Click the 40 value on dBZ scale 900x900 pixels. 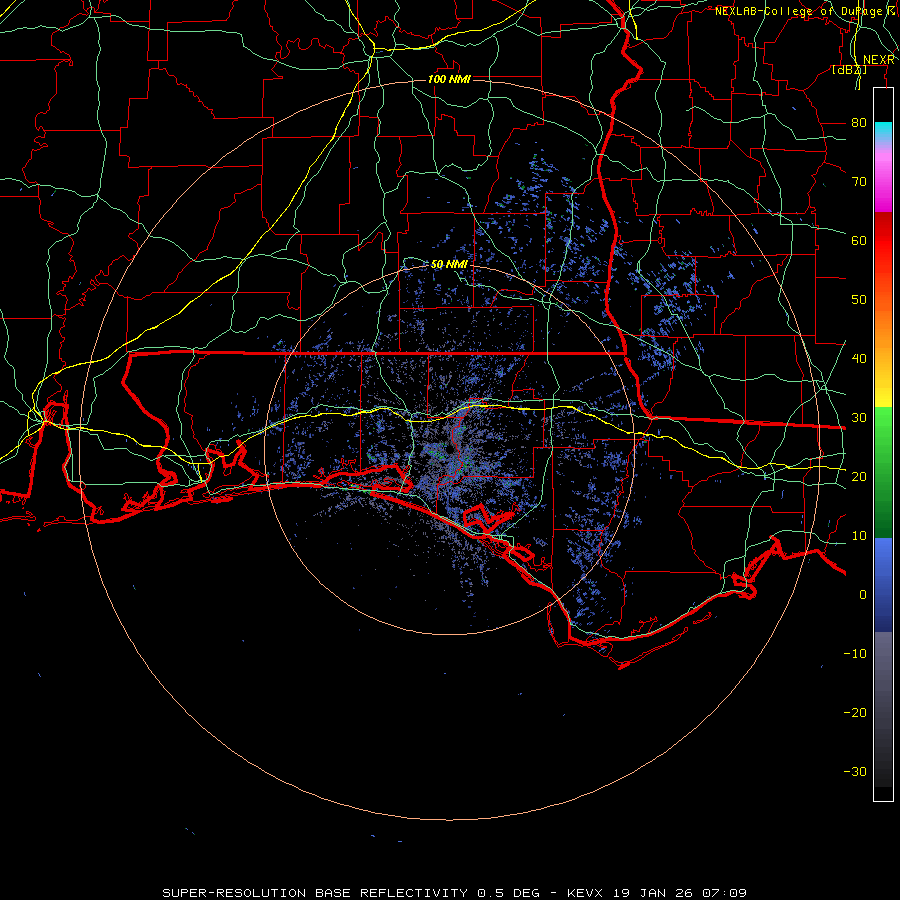(x=859, y=358)
